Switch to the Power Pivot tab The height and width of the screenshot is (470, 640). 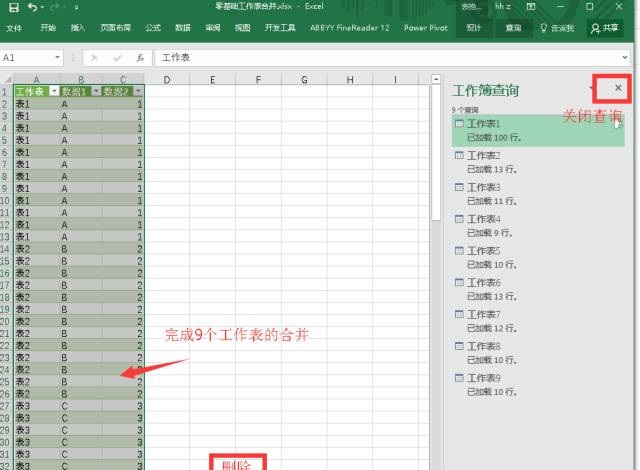(425, 28)
